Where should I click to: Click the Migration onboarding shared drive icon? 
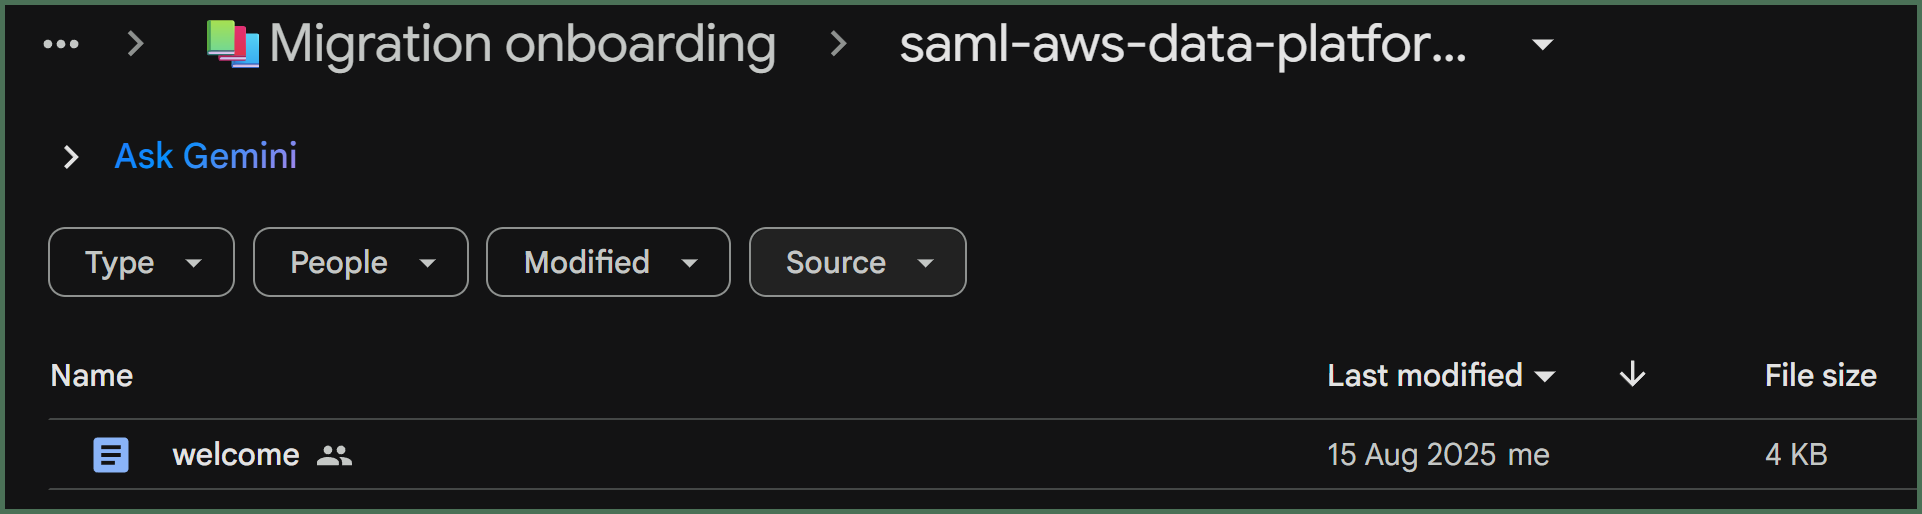pyautogui.click(x=233, y=44)
